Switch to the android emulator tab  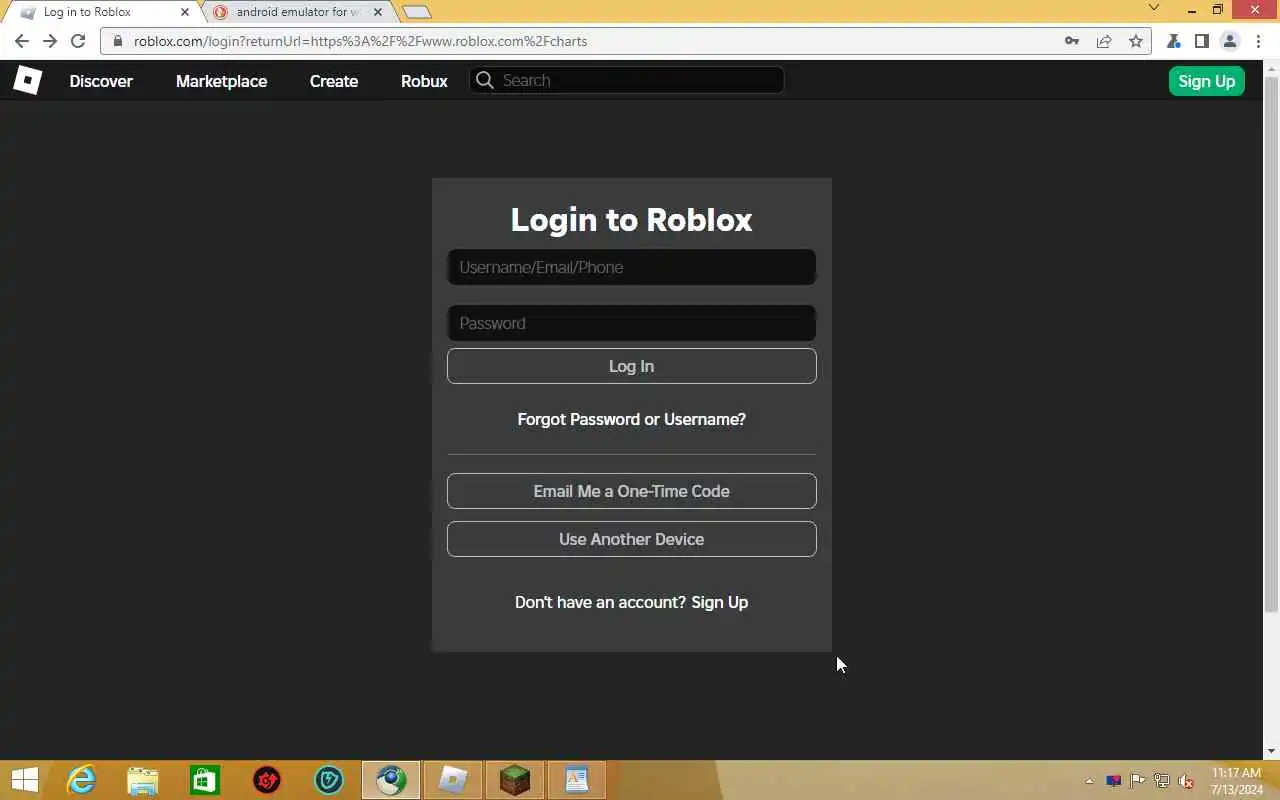[x=298, y=12]
